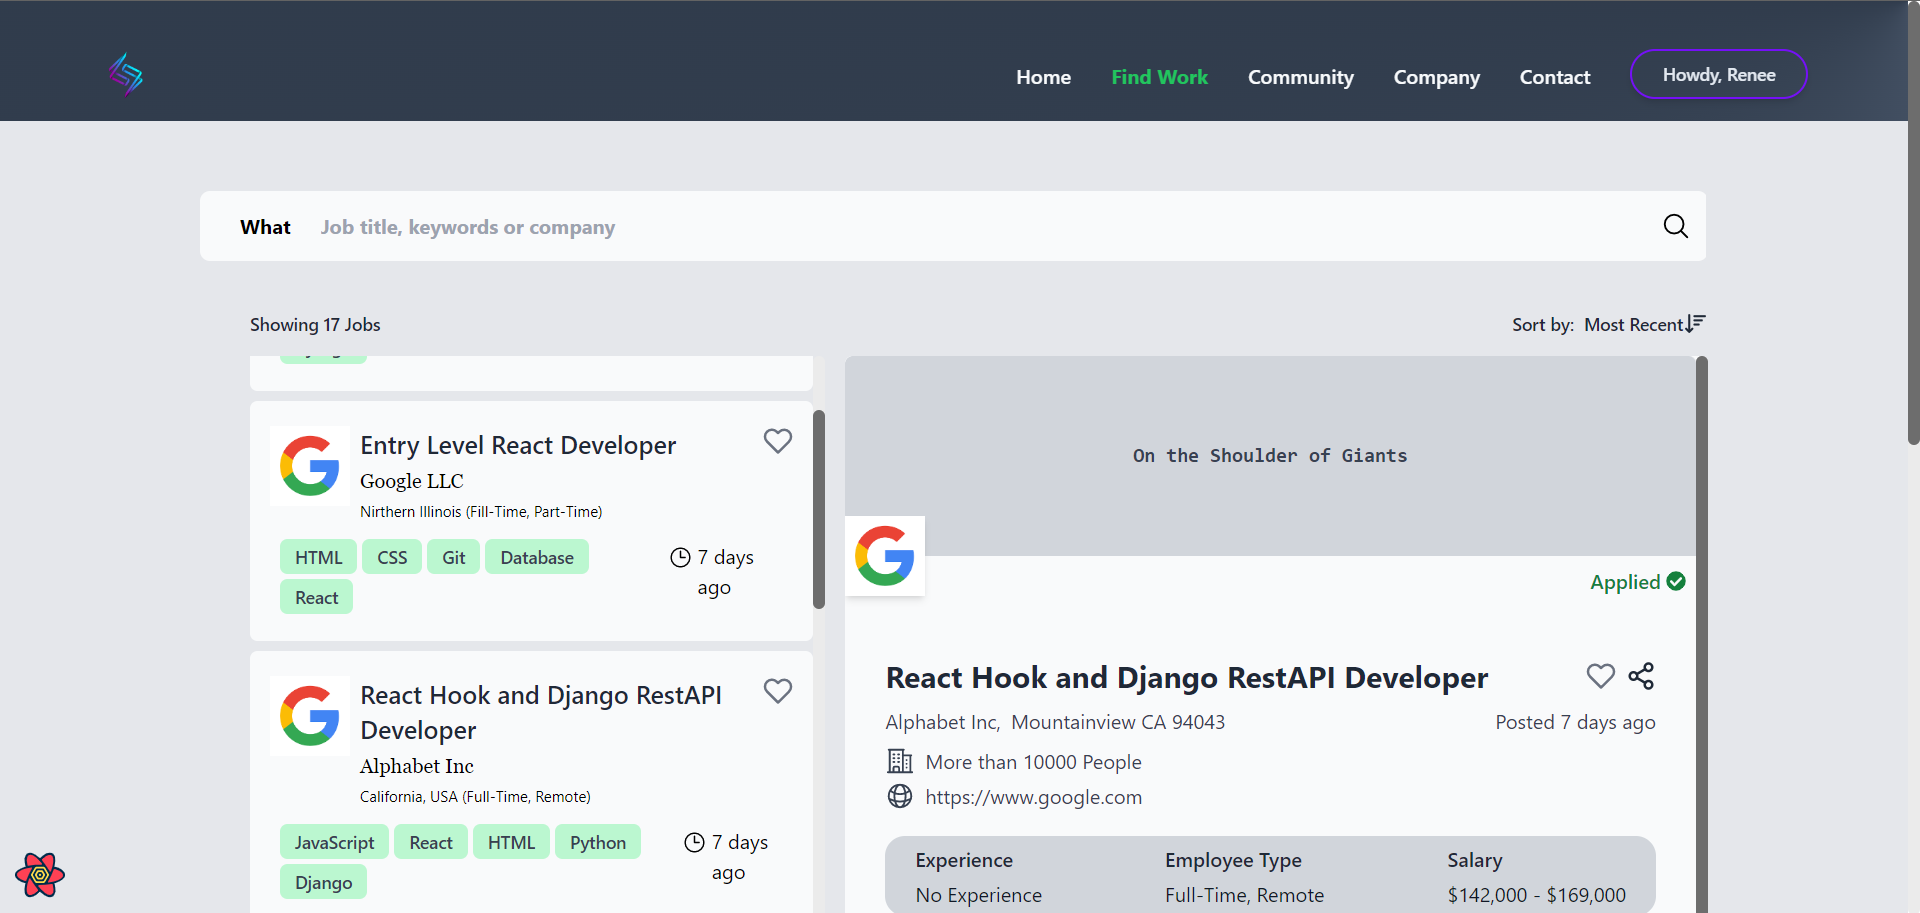Click Google logo on Entry Level card
The width and height of the screenshot is (1920, 913).
click(x=310, y=466)
